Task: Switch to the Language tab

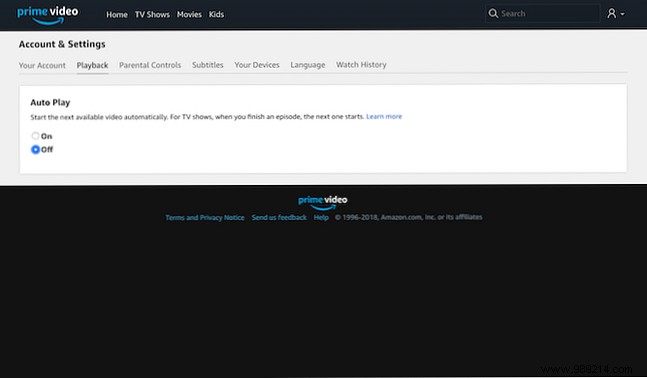Action: click(x=308, y=65)
